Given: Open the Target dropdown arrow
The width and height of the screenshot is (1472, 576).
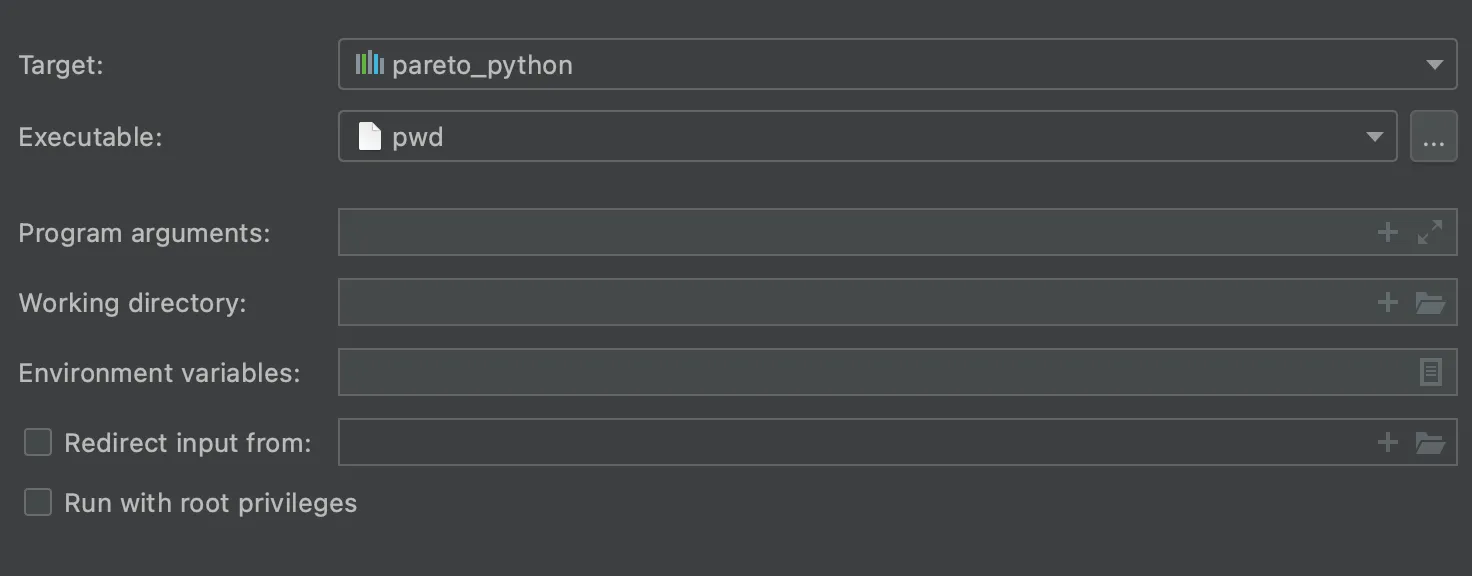Looking at the screenshot, I should tap(1434, 65).
